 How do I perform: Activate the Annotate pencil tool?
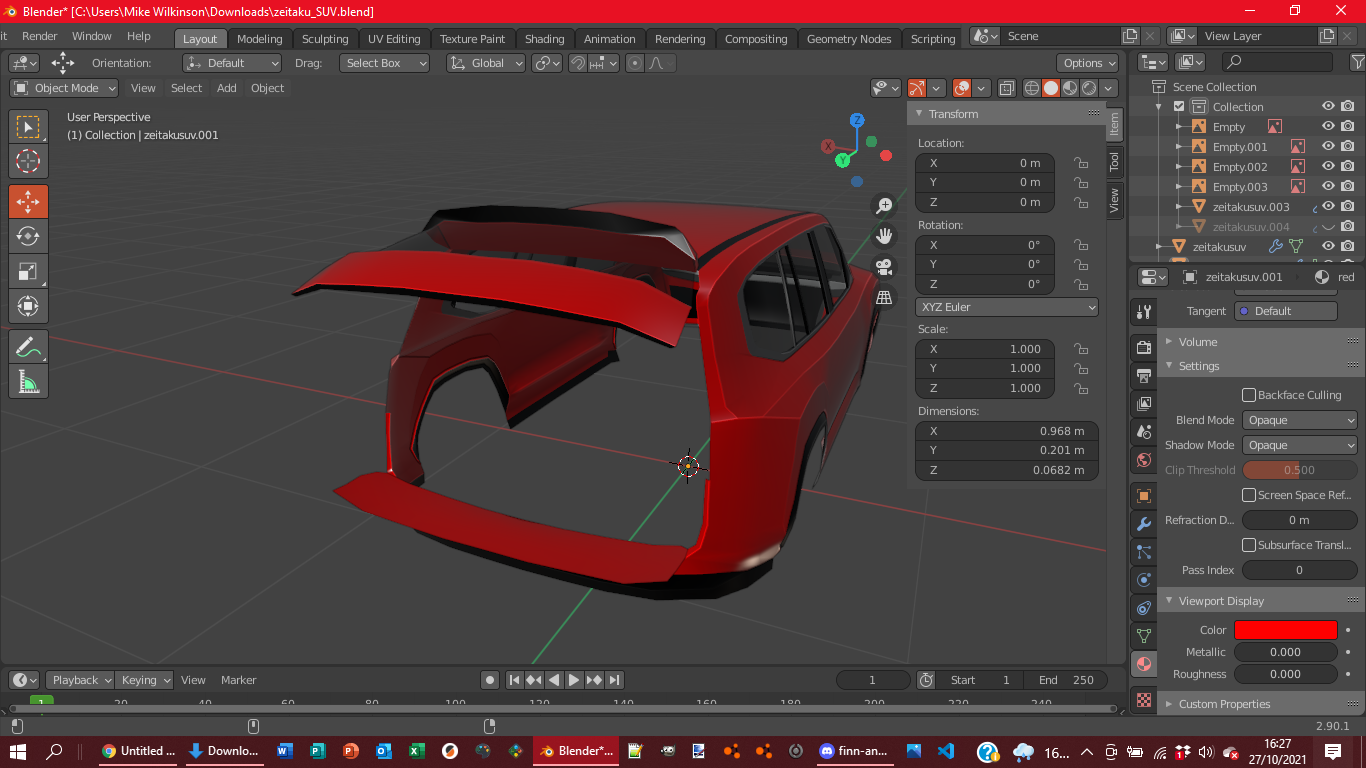click(28, 347)
